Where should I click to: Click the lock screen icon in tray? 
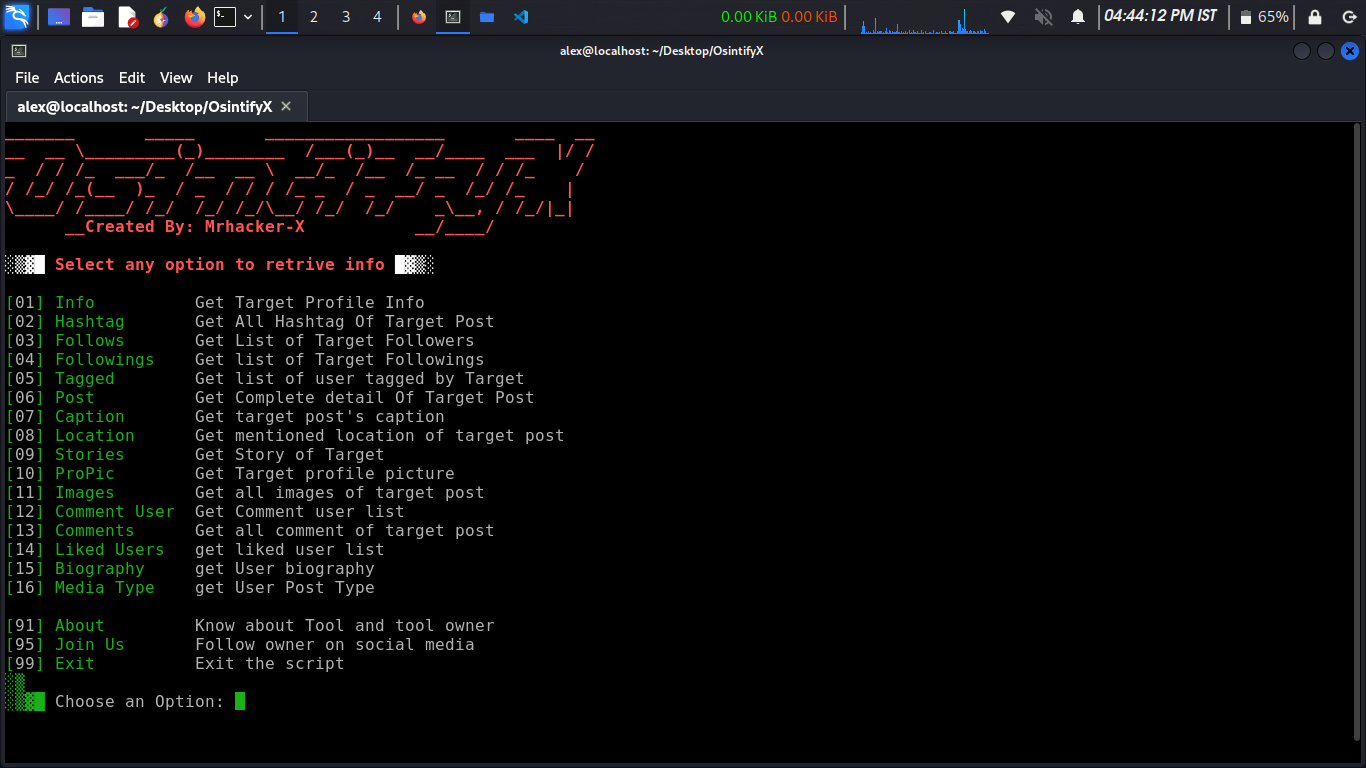pos(1316,17)
